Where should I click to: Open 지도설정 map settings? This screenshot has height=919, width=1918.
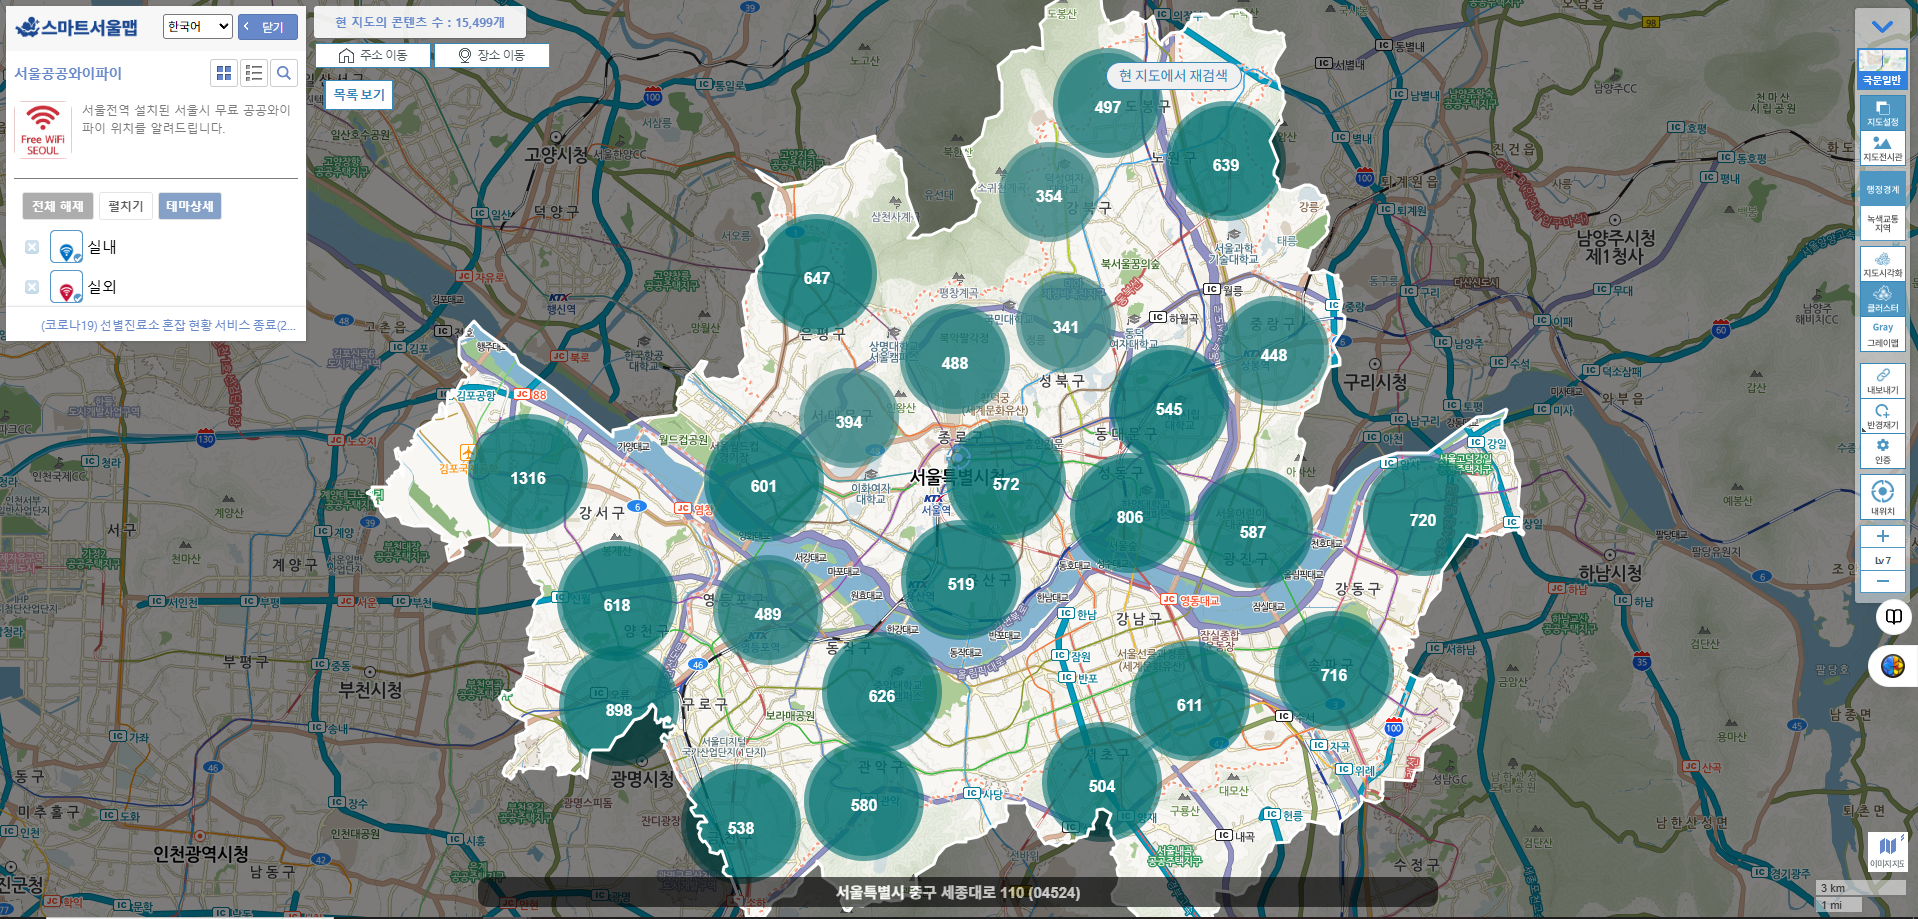click(1882, 112)
